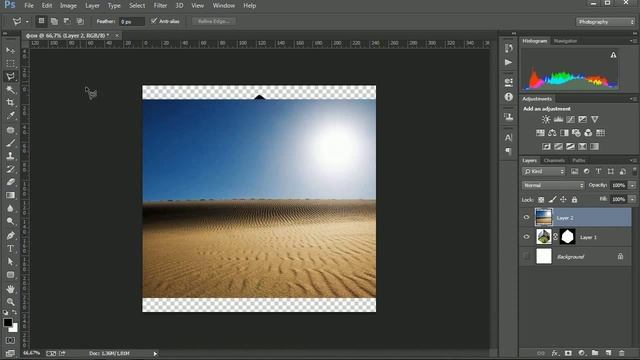Add layer style fx icon

pos(555,353)
